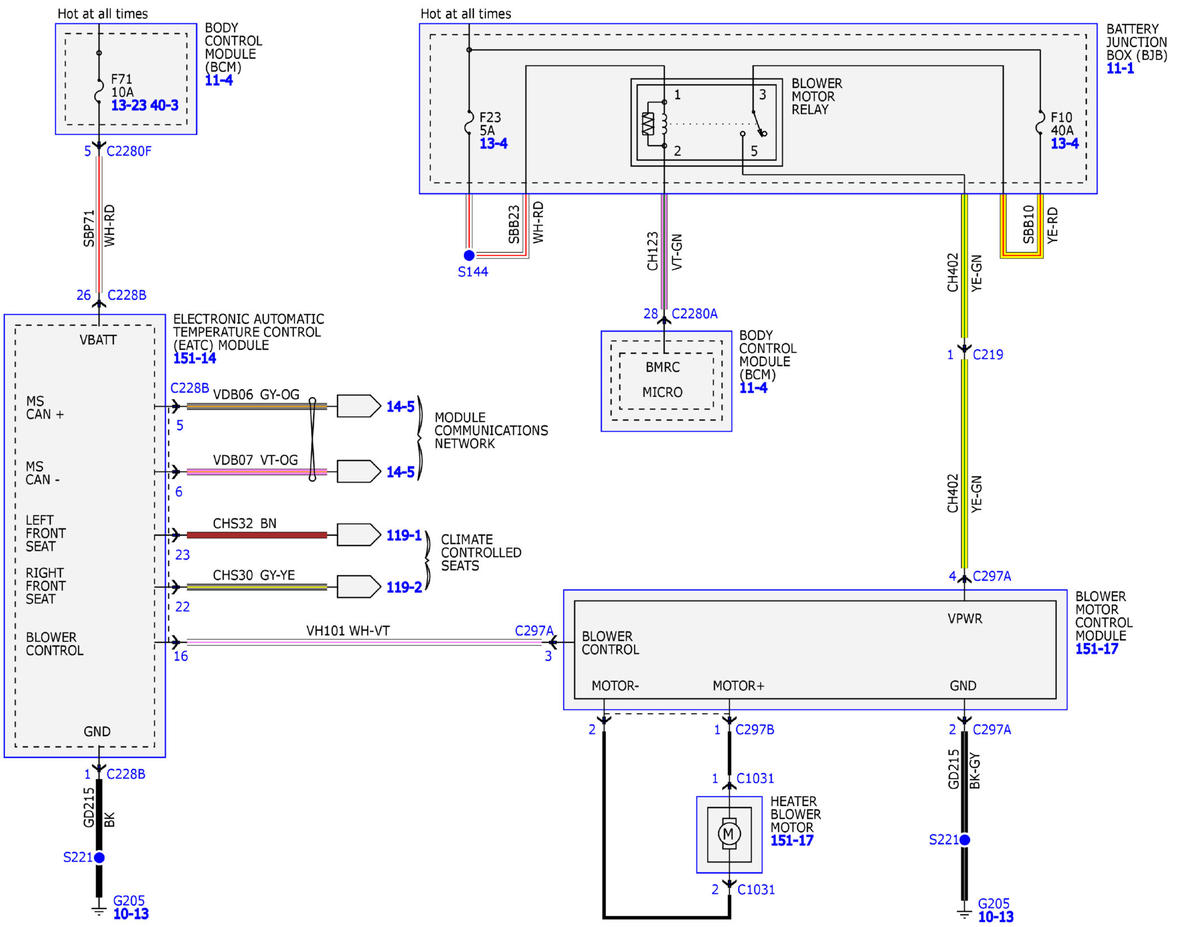Follow the 13-4 link under fuse F10

click(x=1065, y=144)
